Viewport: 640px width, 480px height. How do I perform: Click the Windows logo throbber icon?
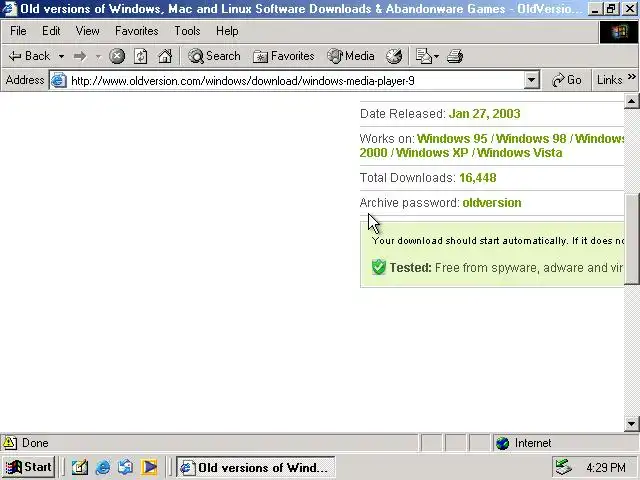[619, 32]
